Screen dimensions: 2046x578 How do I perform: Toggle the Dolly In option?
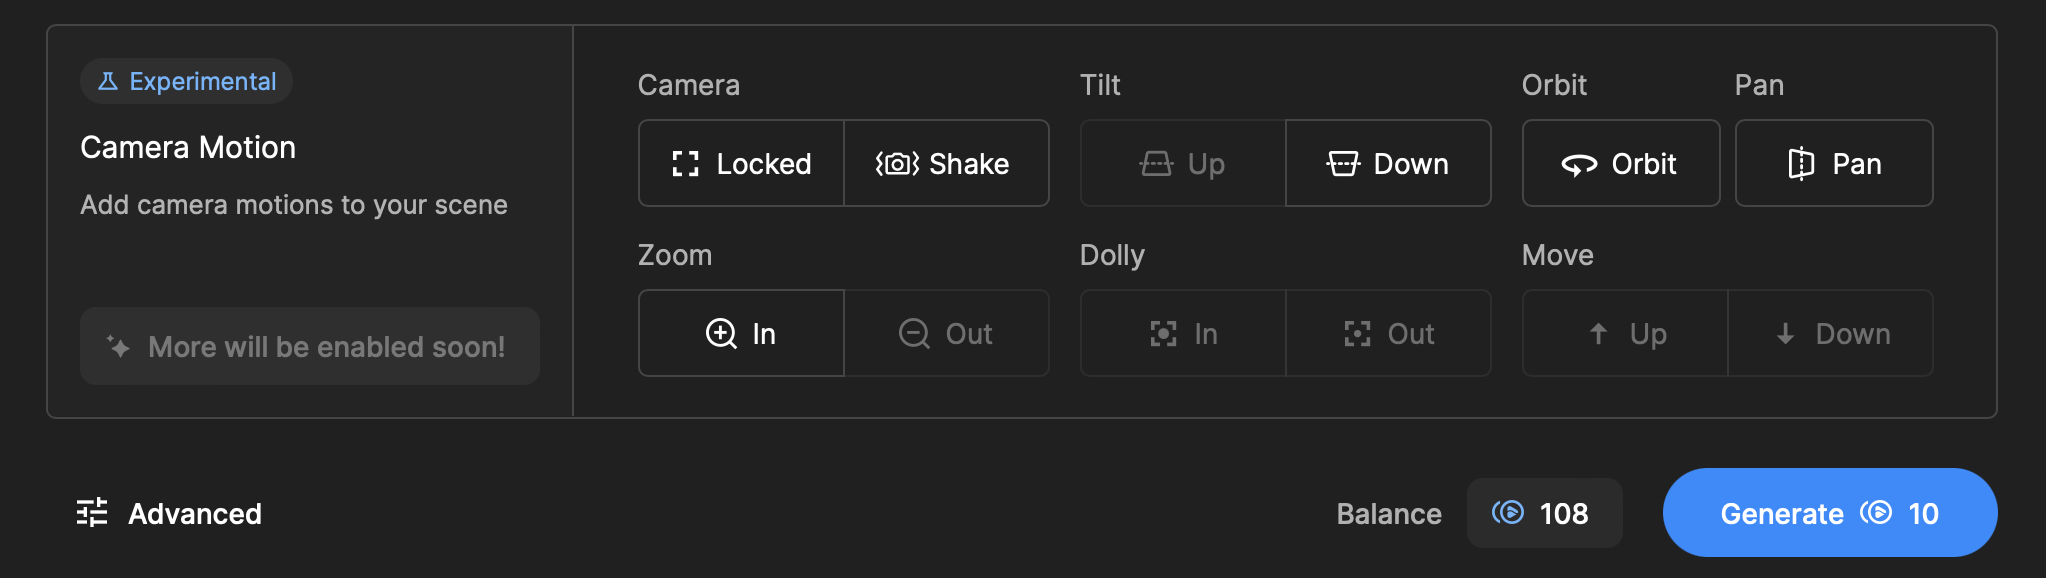[x=1183, y=334]
